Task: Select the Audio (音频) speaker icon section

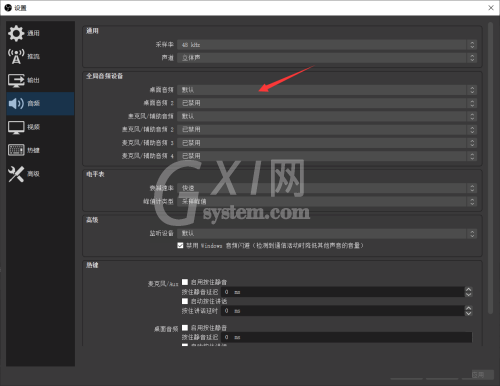Action: point(16,103)
